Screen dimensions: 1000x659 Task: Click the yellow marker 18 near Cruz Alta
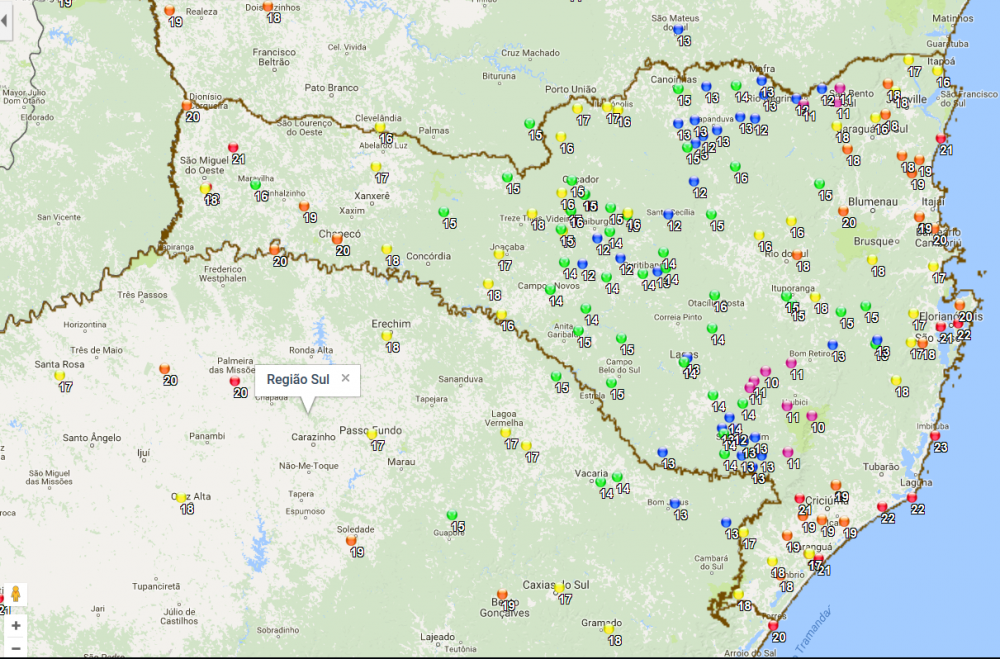[x=181, y=497]
